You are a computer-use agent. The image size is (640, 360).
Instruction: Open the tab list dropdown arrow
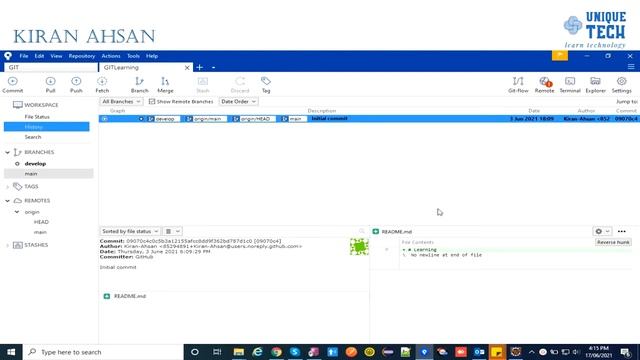coord(213,67)
